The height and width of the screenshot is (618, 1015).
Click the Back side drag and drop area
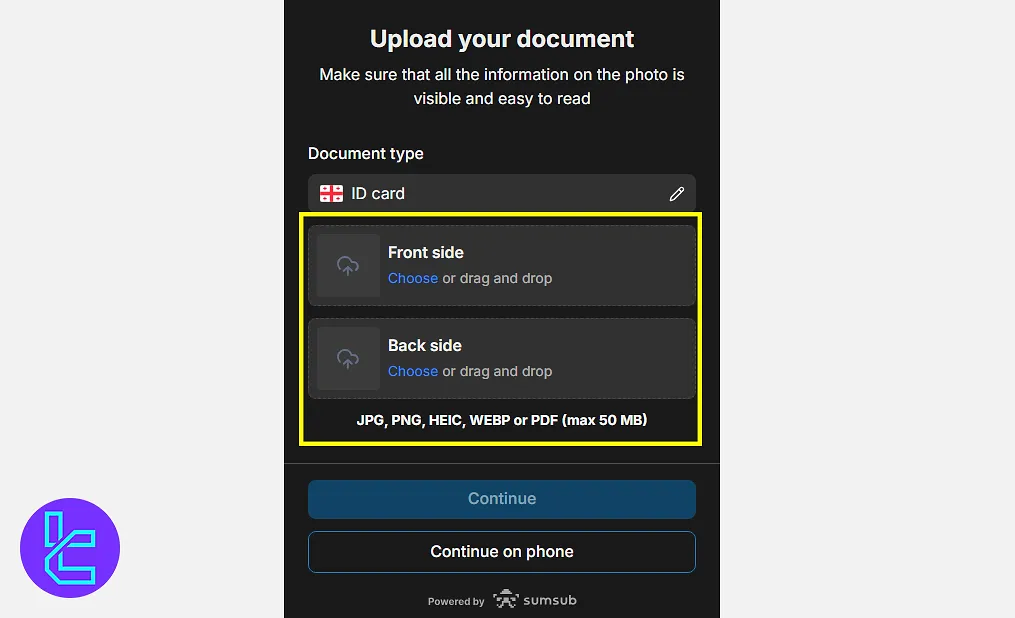click(x=502, y=359)
